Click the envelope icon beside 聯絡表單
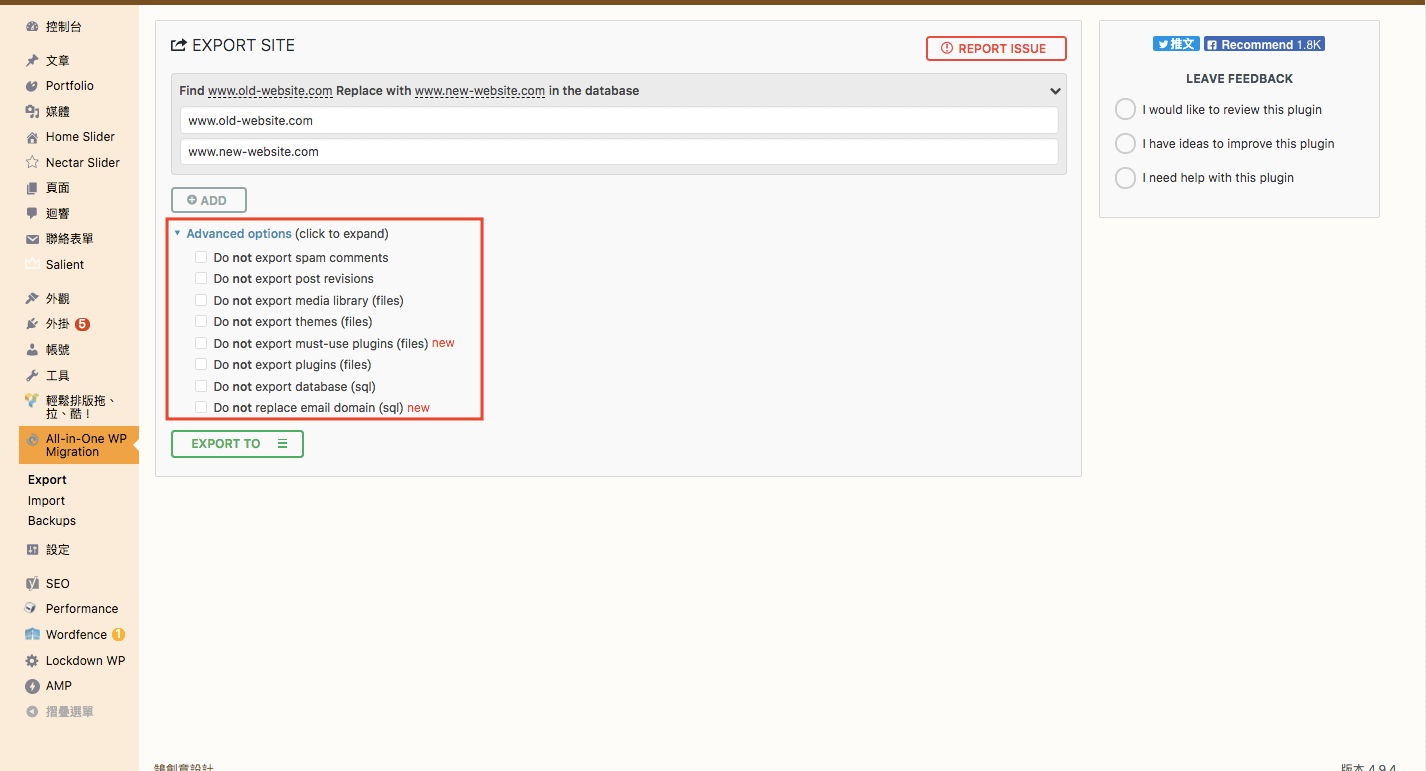The width and height of the screenshot is (1426, 771). pyautogui.click(x=32, y=239)
